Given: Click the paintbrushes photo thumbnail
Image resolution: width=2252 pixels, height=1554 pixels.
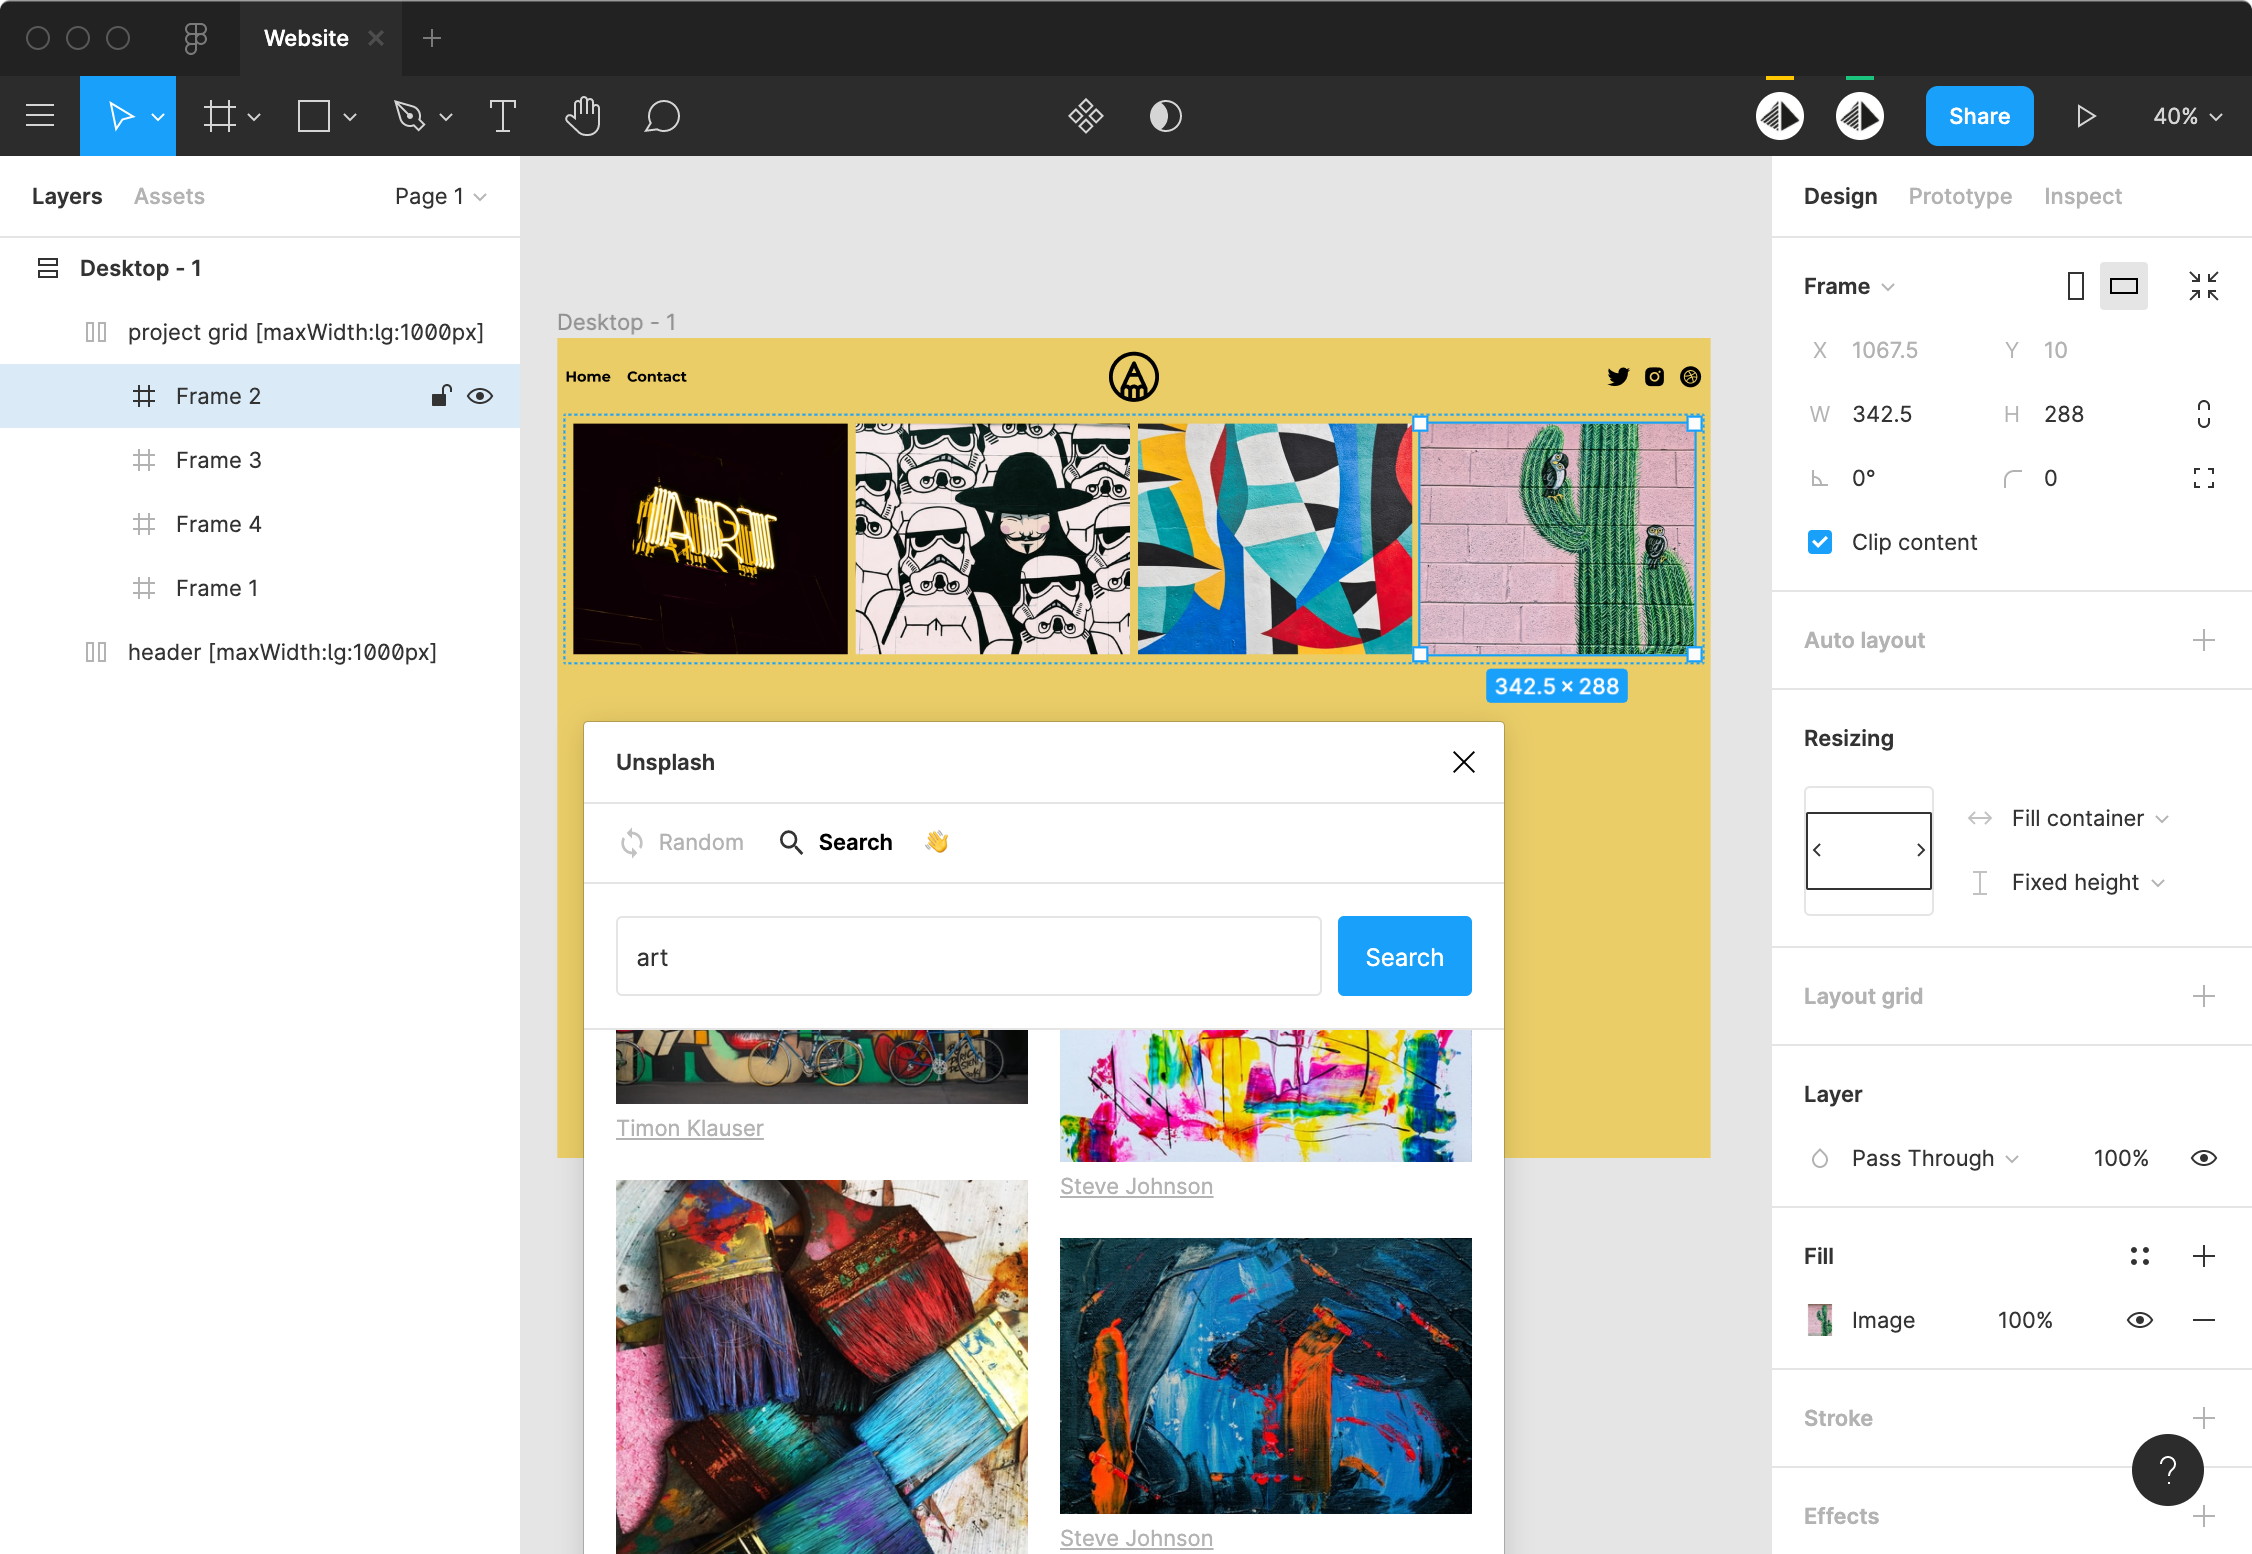Looking at the screenshot, I should click(822, 1367).
